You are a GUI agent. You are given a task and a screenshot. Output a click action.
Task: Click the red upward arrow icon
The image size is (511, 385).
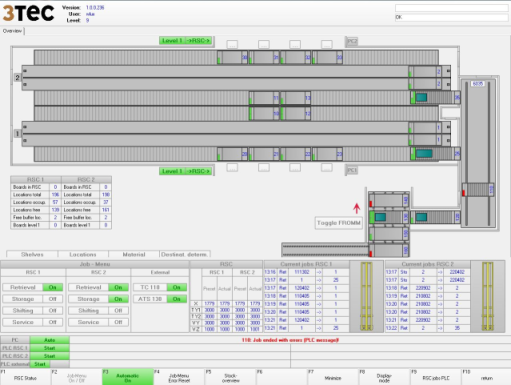(357, 209)
